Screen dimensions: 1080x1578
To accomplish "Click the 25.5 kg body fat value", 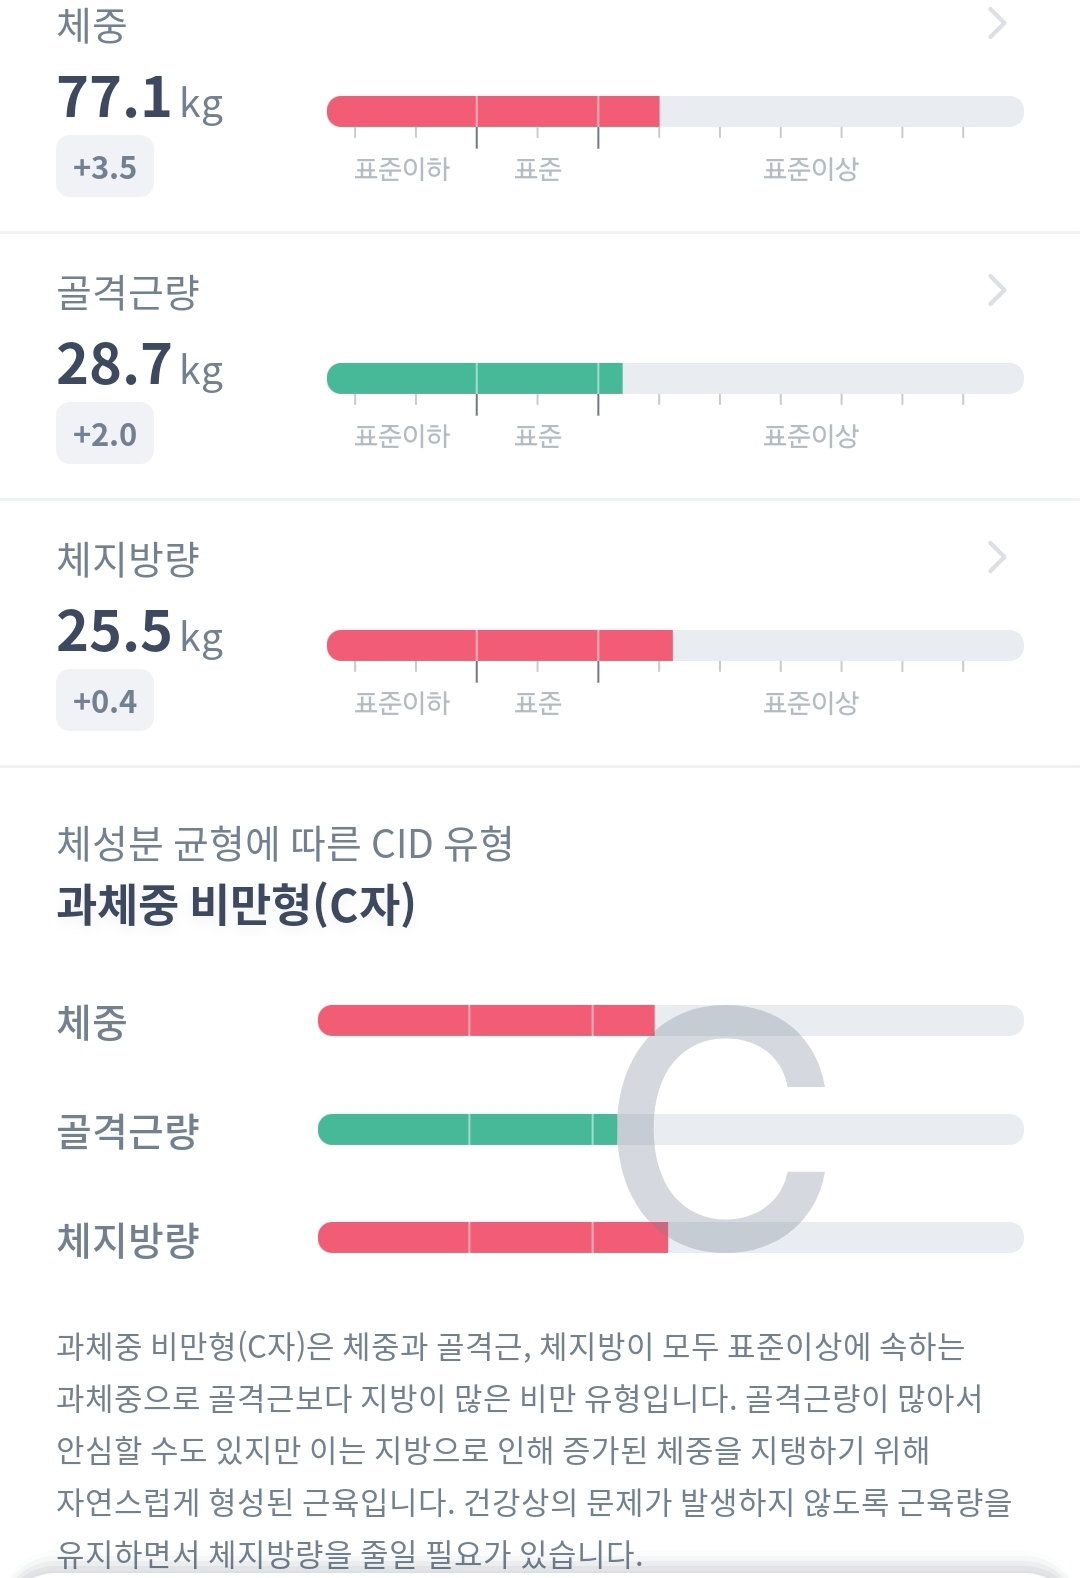I will click(x=140, y=632).
